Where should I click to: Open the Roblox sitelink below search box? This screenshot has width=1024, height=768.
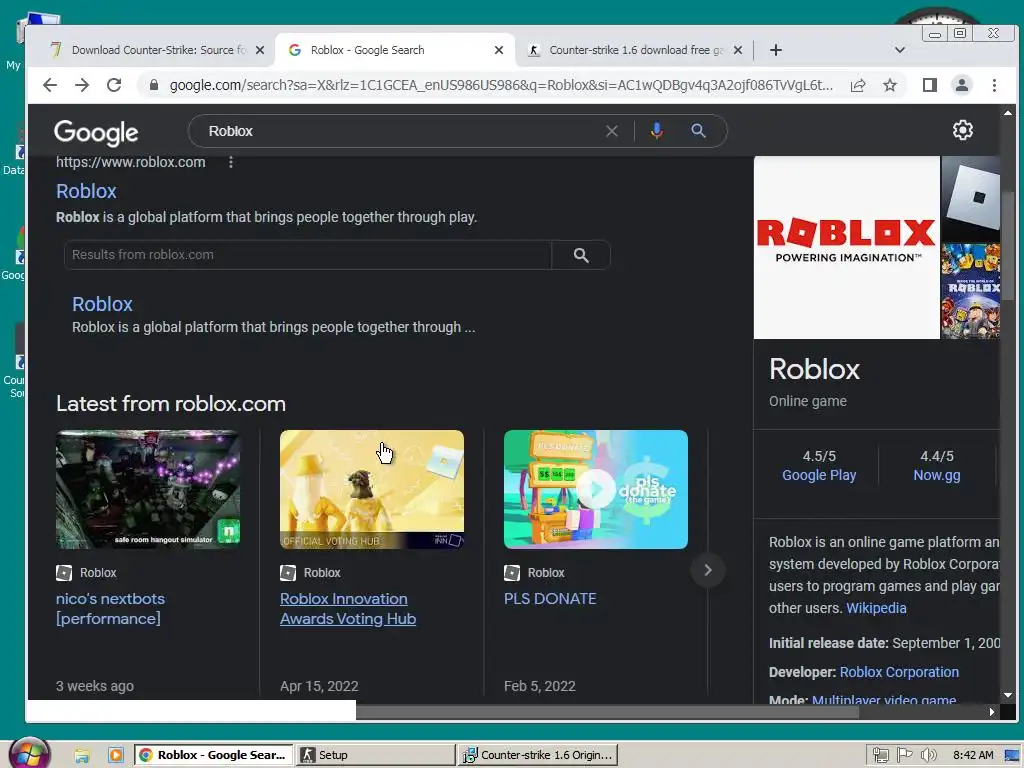103,304
